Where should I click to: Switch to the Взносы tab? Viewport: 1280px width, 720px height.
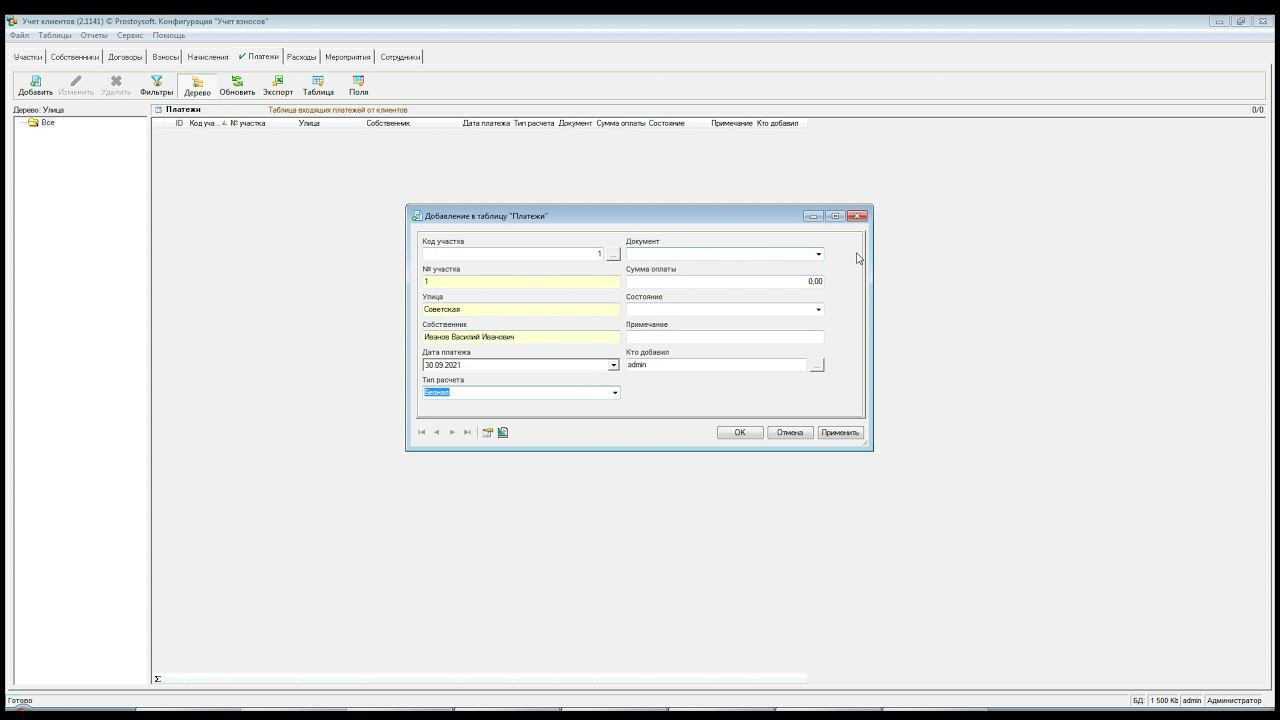pos(165,57)
